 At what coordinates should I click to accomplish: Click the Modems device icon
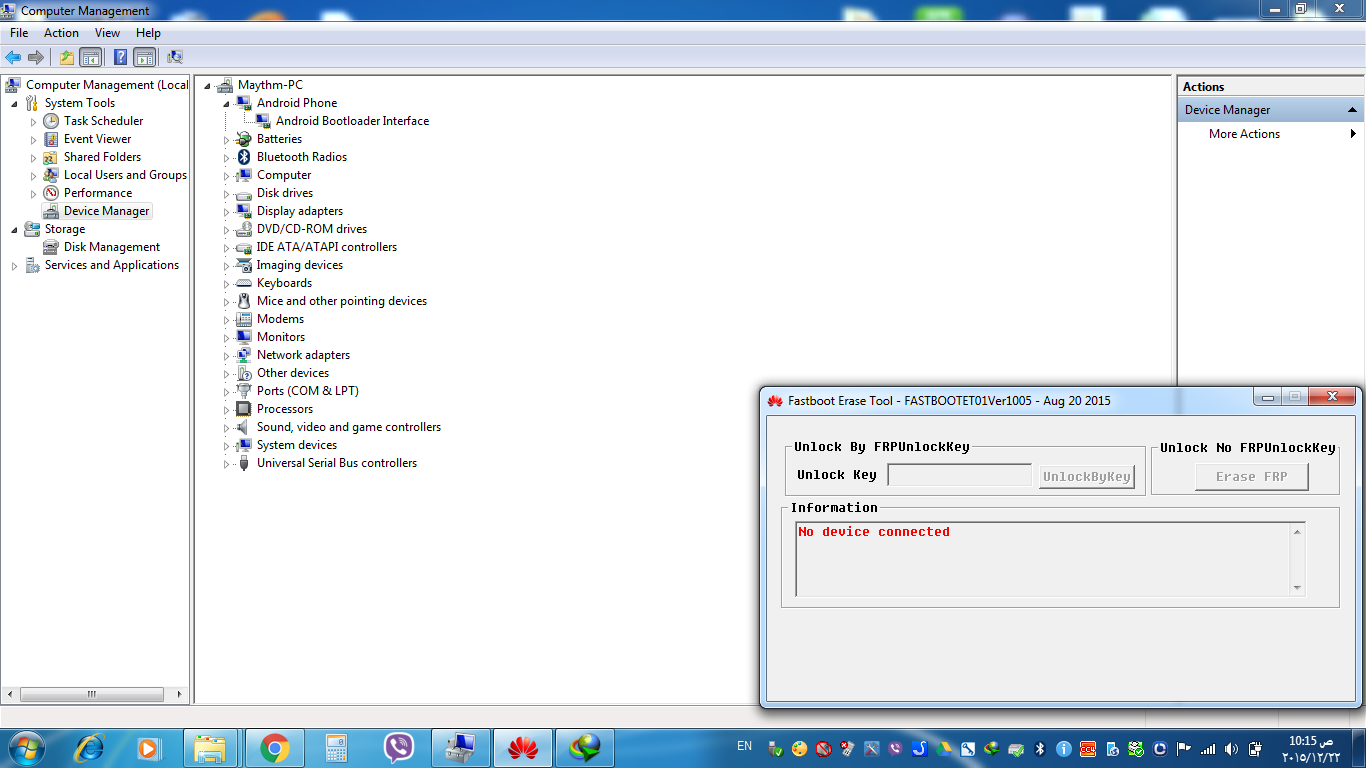click(x=243, y=319)
